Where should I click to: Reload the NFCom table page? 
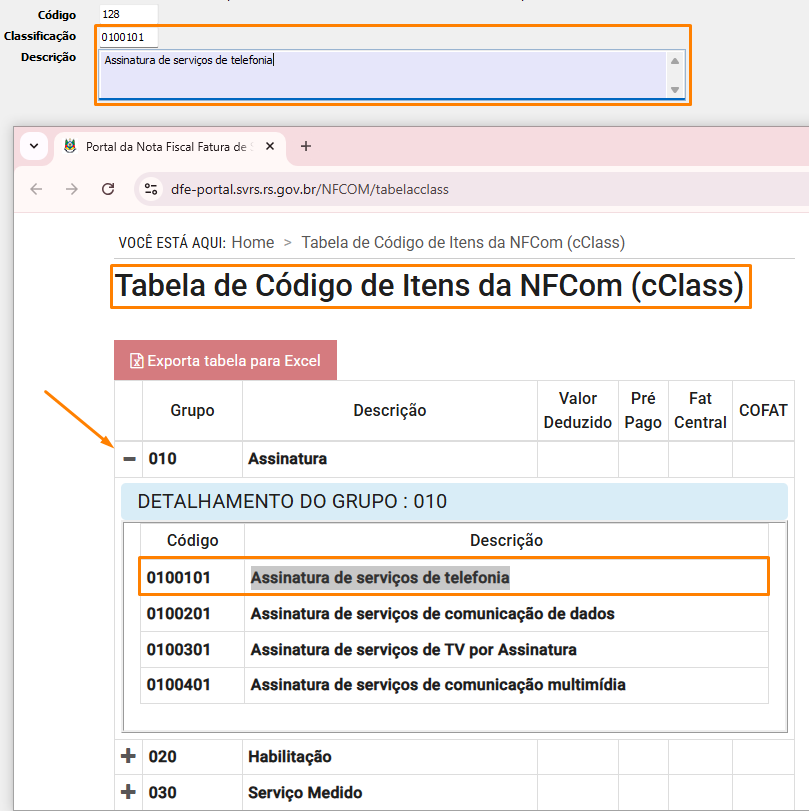107,188
